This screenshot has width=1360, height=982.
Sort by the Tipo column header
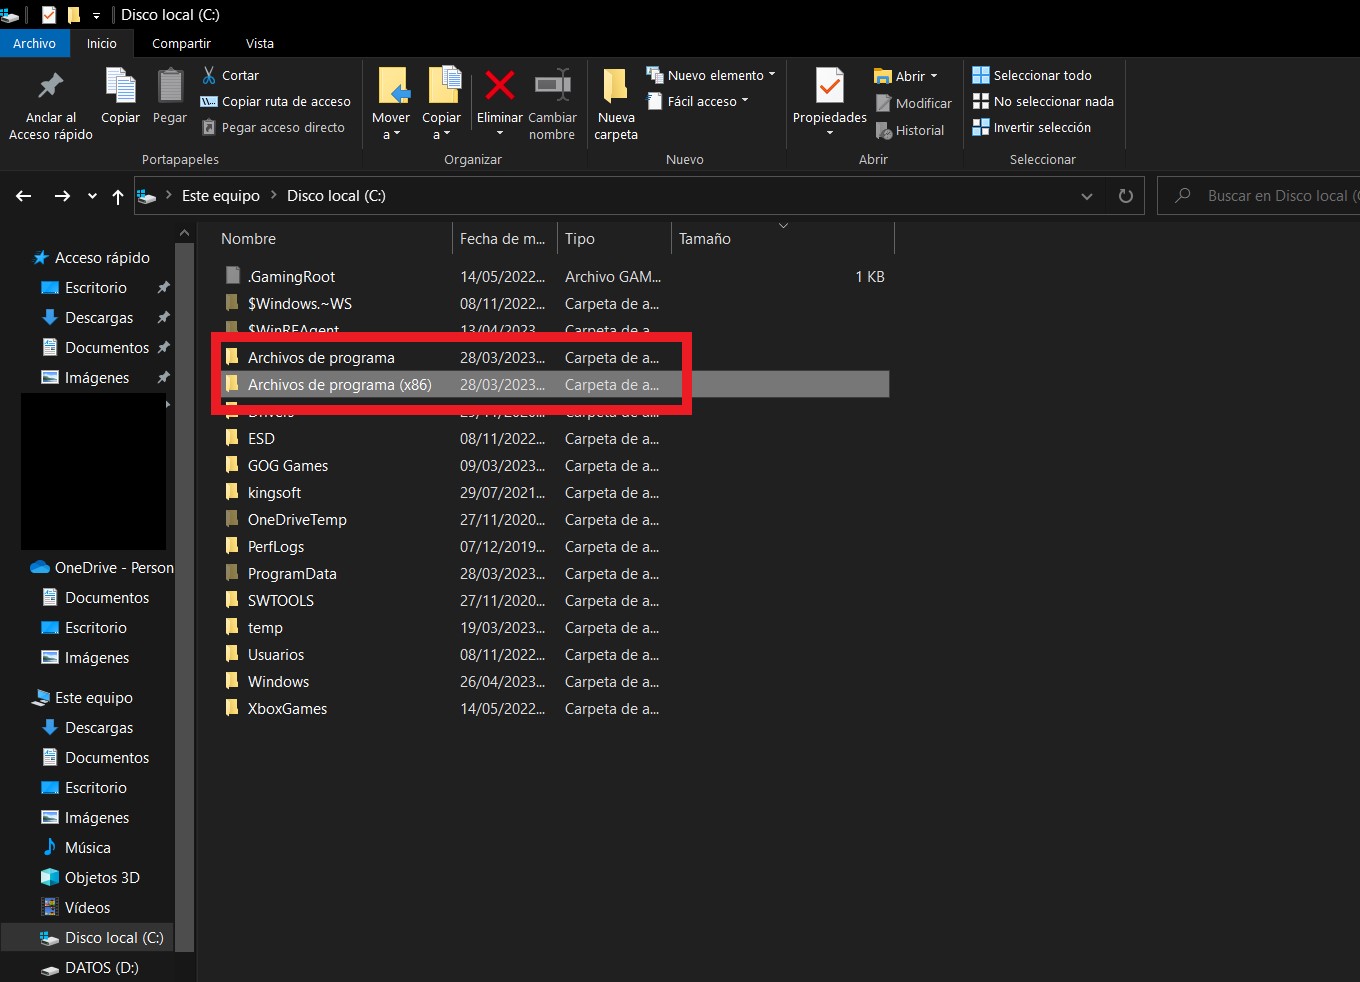click(x=613, y=238)
